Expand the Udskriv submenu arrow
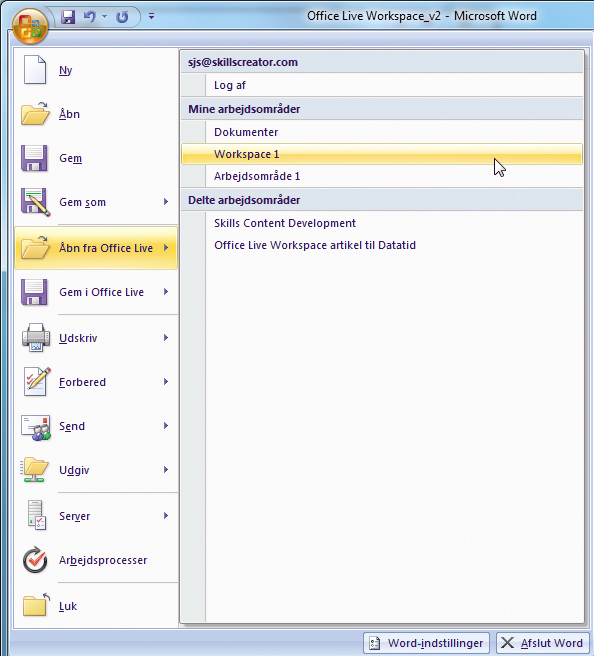The image size is (594, 656). coord(166,337)
